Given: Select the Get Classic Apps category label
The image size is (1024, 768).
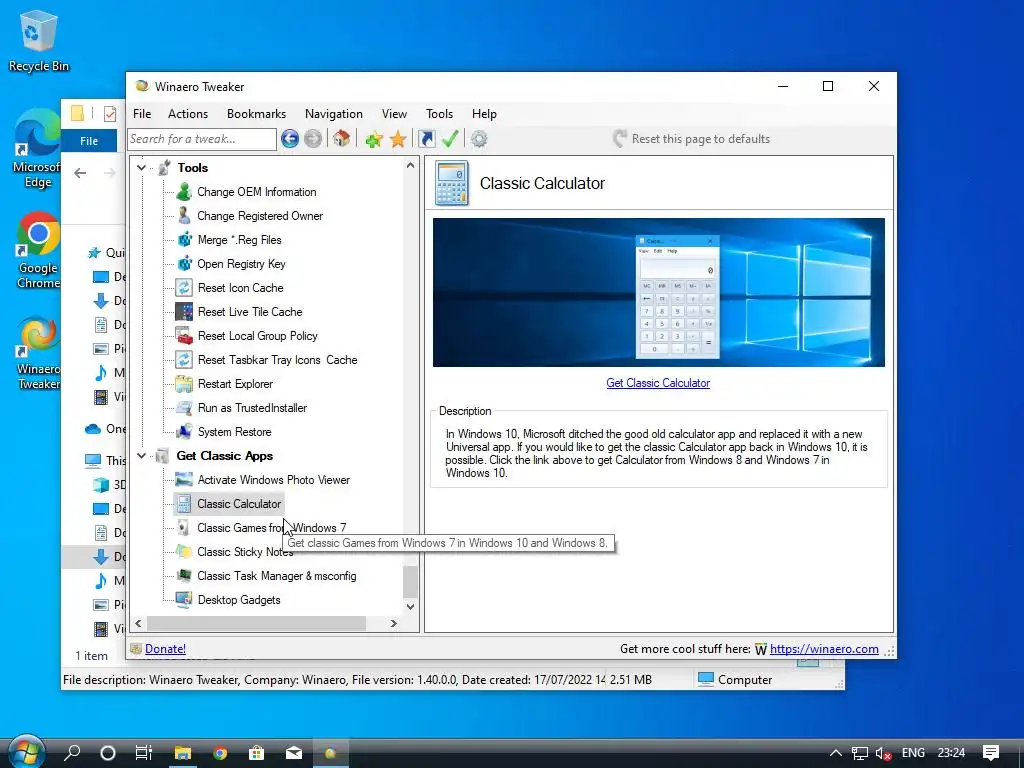Looking at the screenshot, I should pos(225,456).
